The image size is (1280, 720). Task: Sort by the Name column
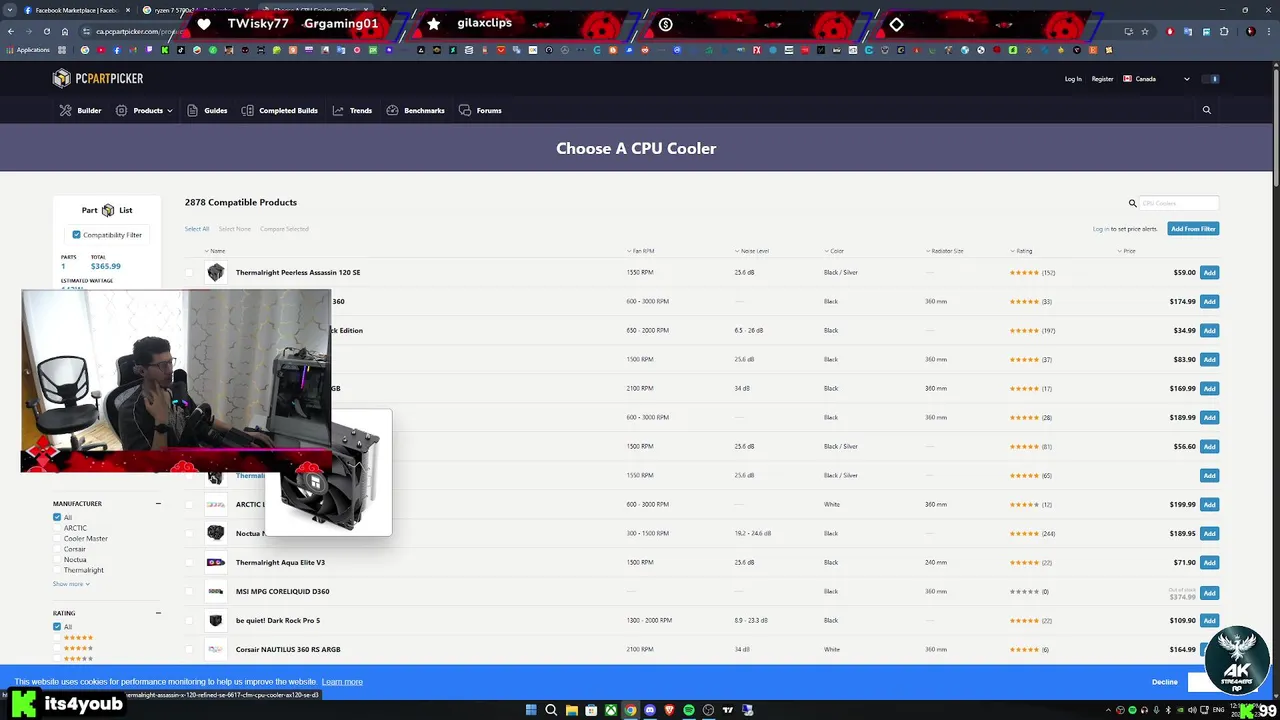[215, 251]
